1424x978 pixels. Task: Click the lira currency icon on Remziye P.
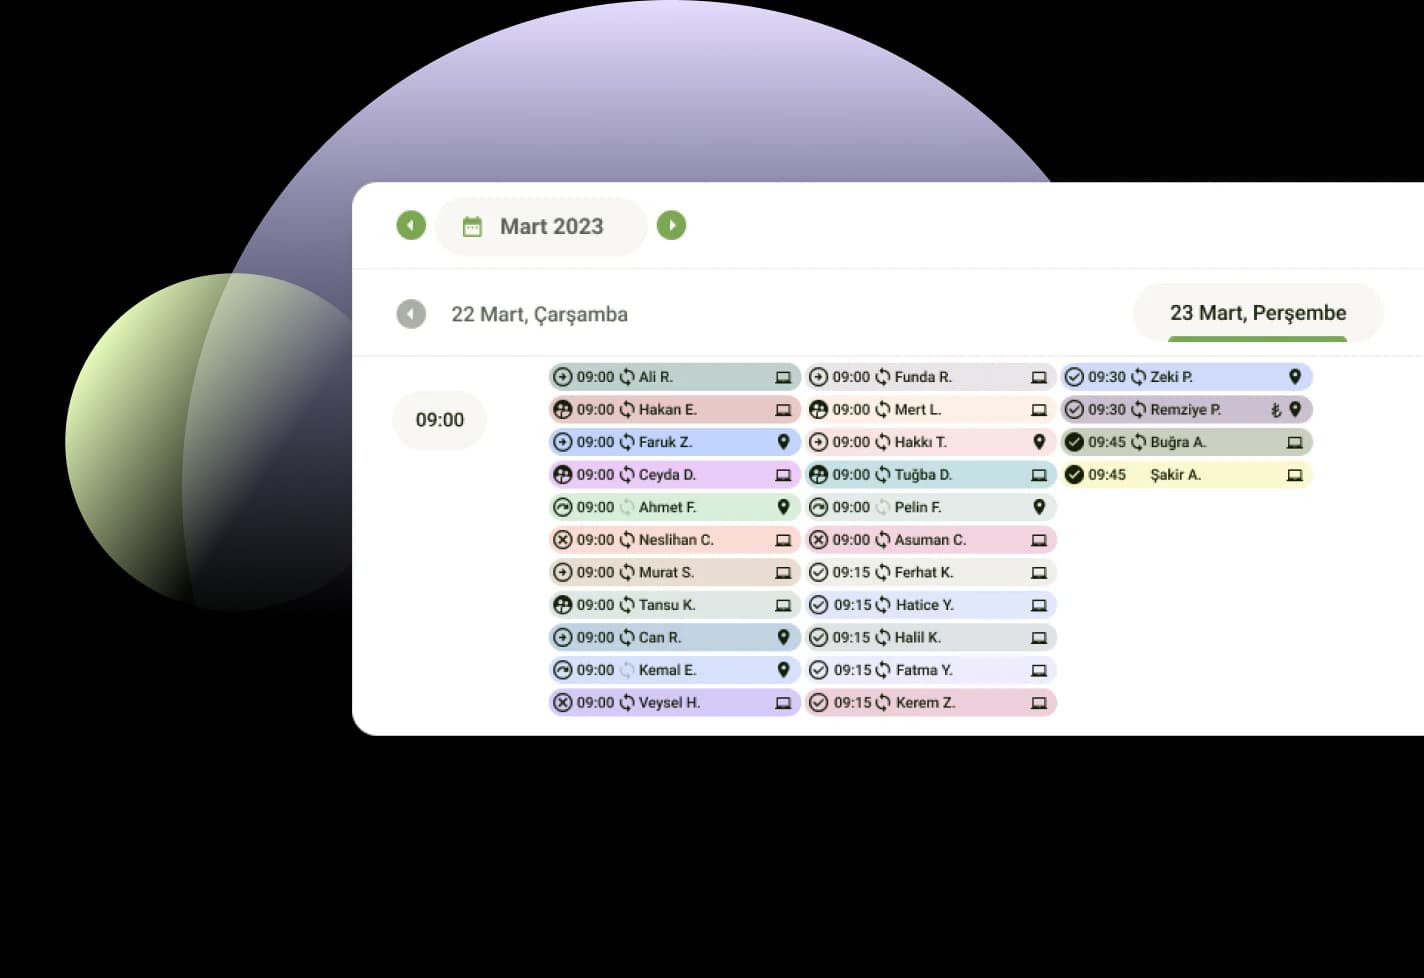point(1275,410)
